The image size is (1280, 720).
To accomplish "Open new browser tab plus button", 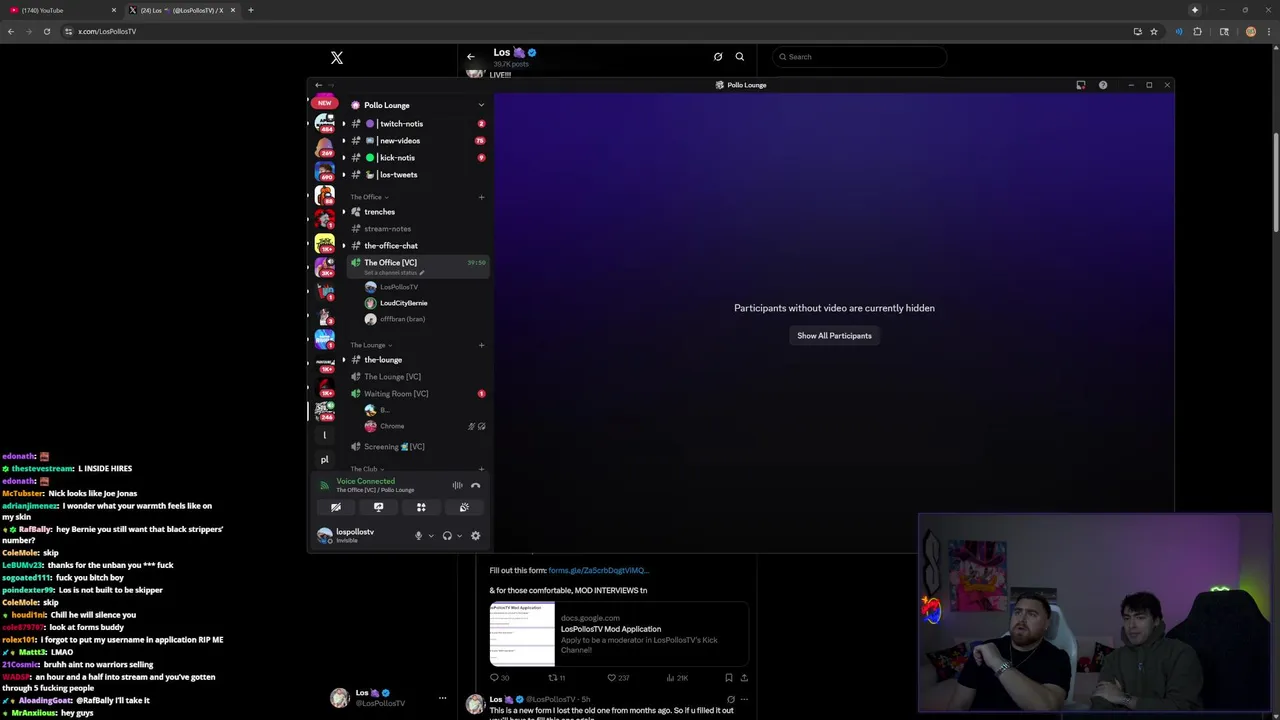I will (250, 10).
